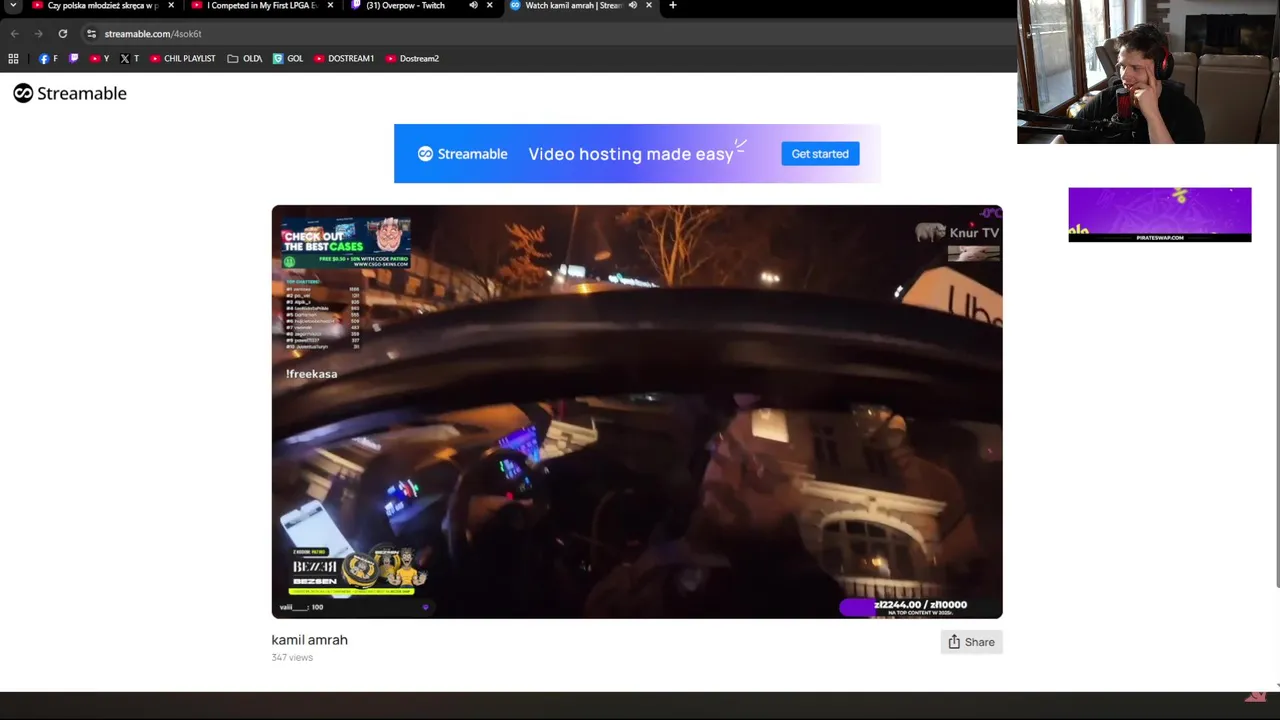
Task: Open the bookmarks apps grid icon
Action: pyautogui.click(x=13, y=59)
